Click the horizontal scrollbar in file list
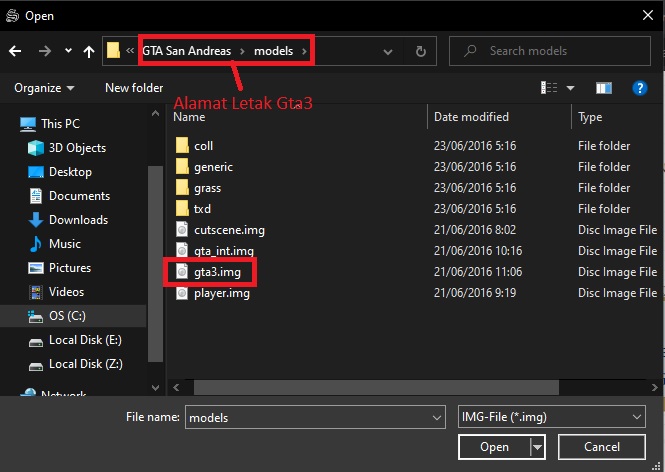This screenshot has width=665, height=472. click(x=376, y=387)
